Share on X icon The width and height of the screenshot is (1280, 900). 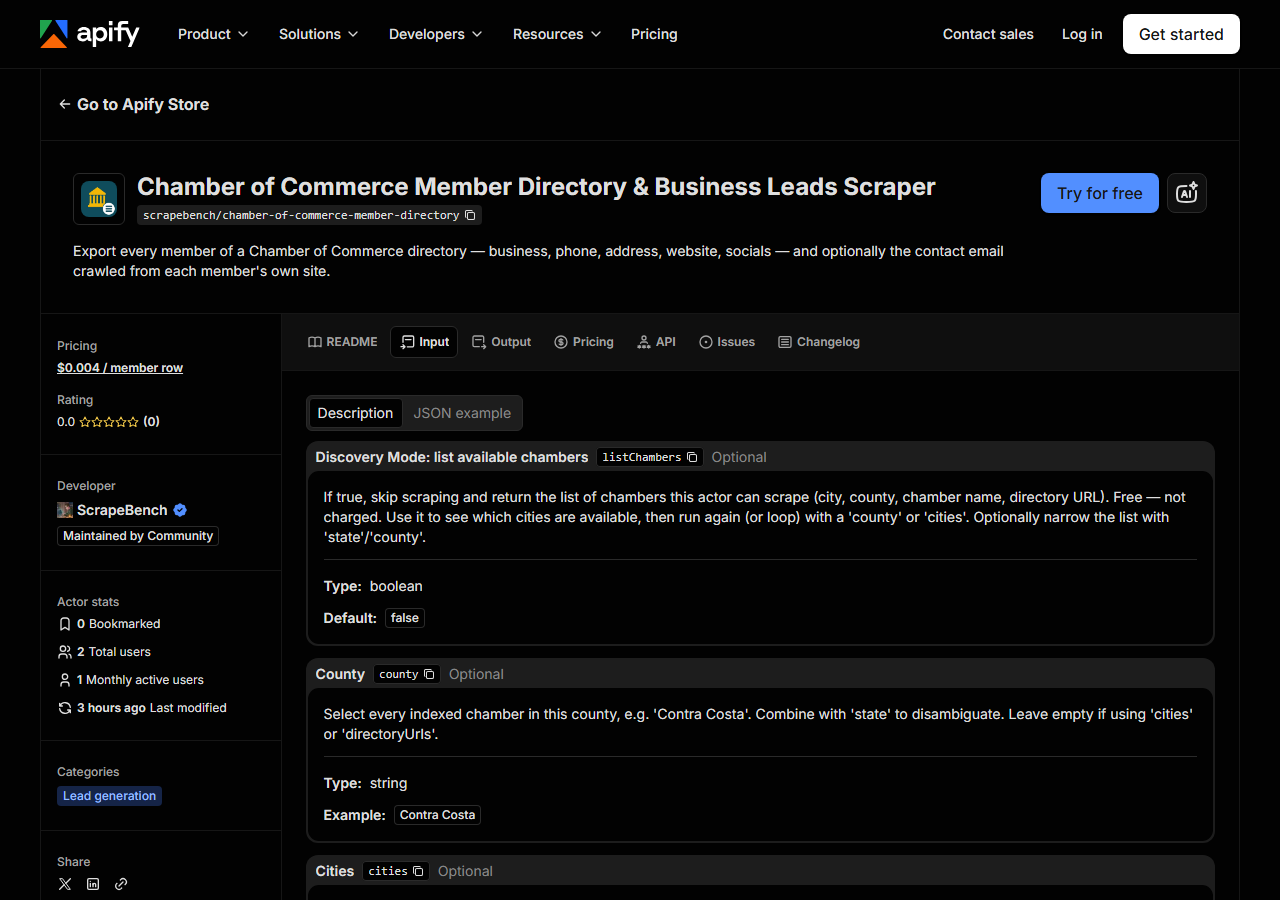click(x=65, y=884)
